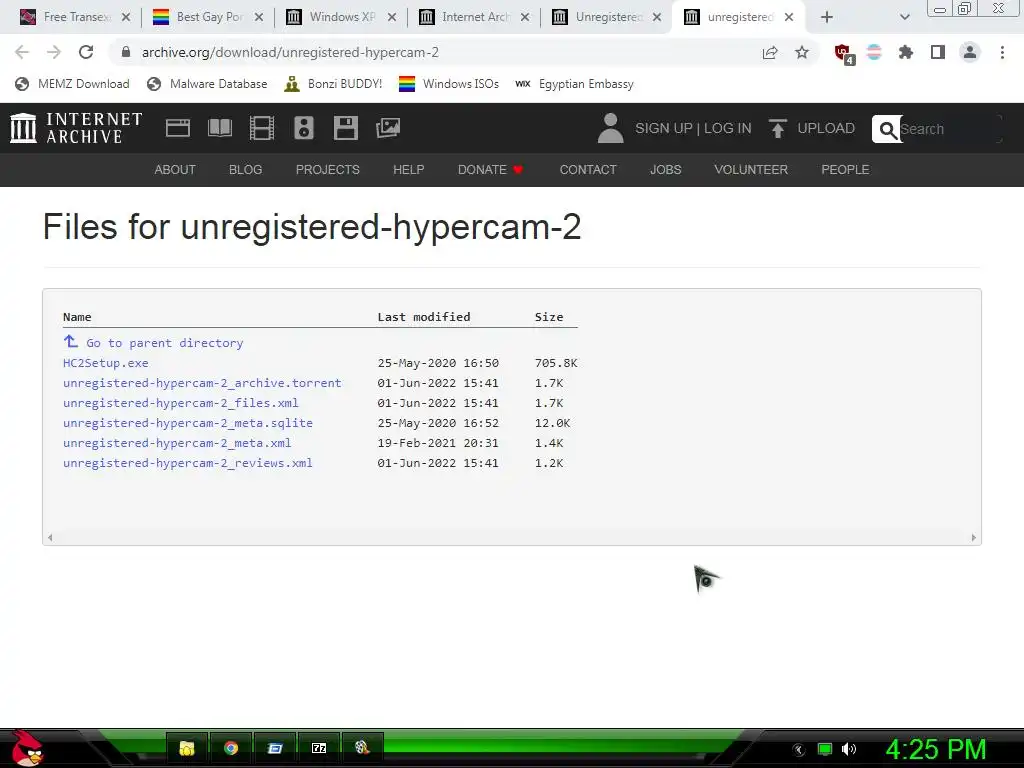
Task: Bookmark this page with the star icon
Action: (x=802, y=52)
